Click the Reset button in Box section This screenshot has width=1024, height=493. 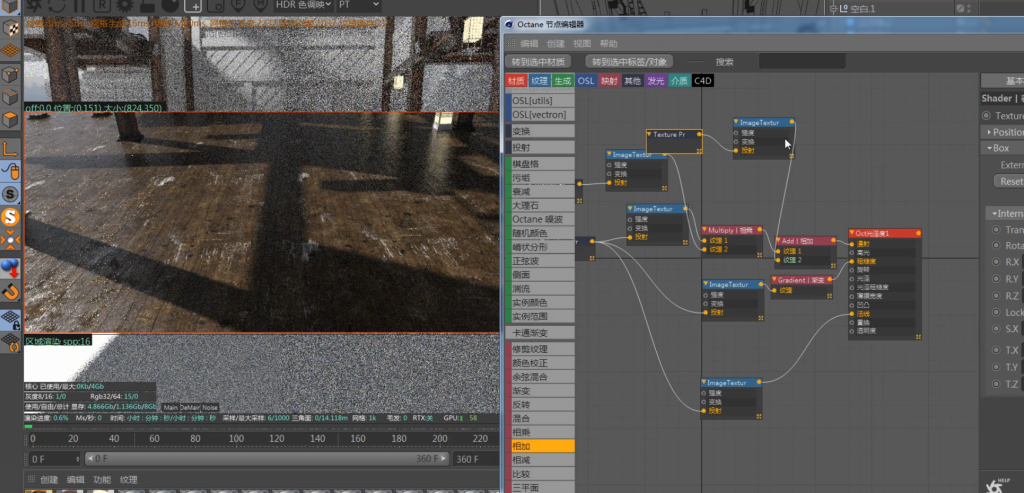pos(1008,181)
